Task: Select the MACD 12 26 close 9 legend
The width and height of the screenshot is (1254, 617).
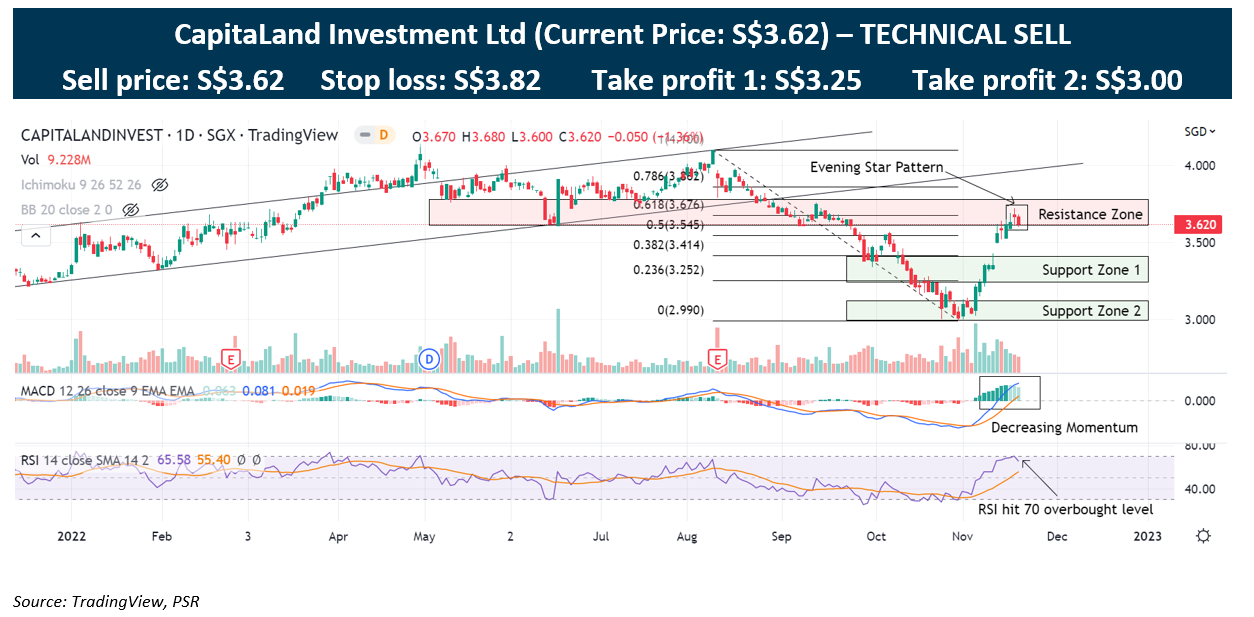Action: tap(108, 389)
